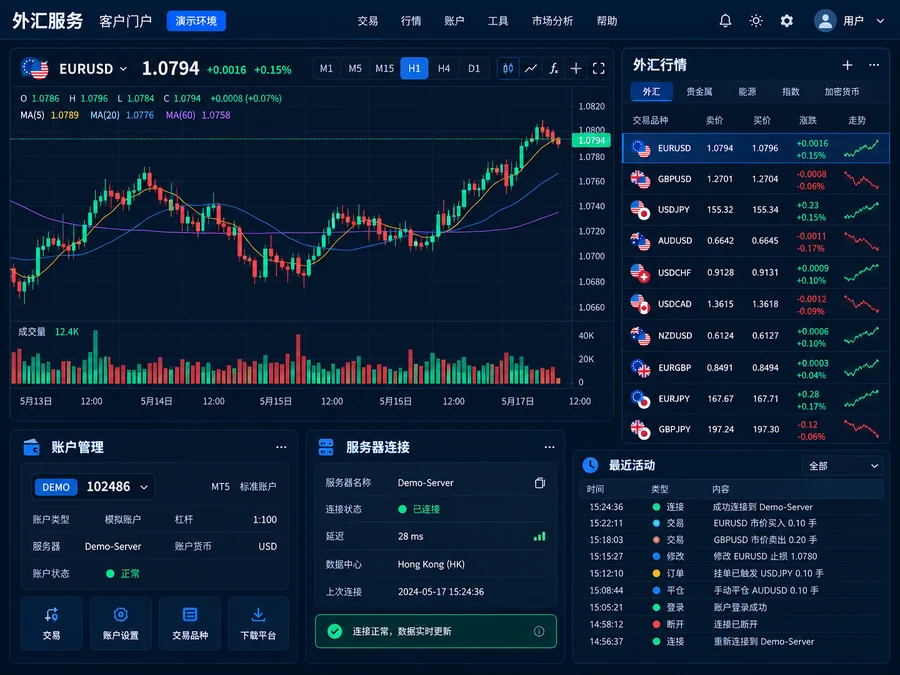Click the MA(20) 1.0776 indicator label

pos(122,115)
